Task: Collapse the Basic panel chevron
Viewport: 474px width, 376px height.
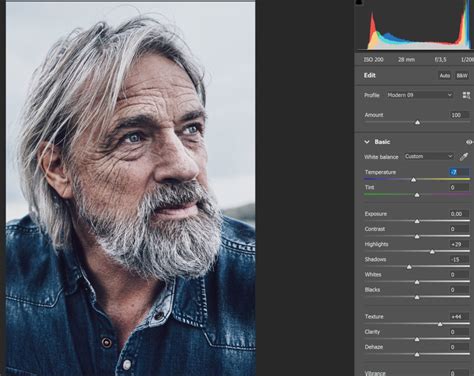Action: pos(367,142)
